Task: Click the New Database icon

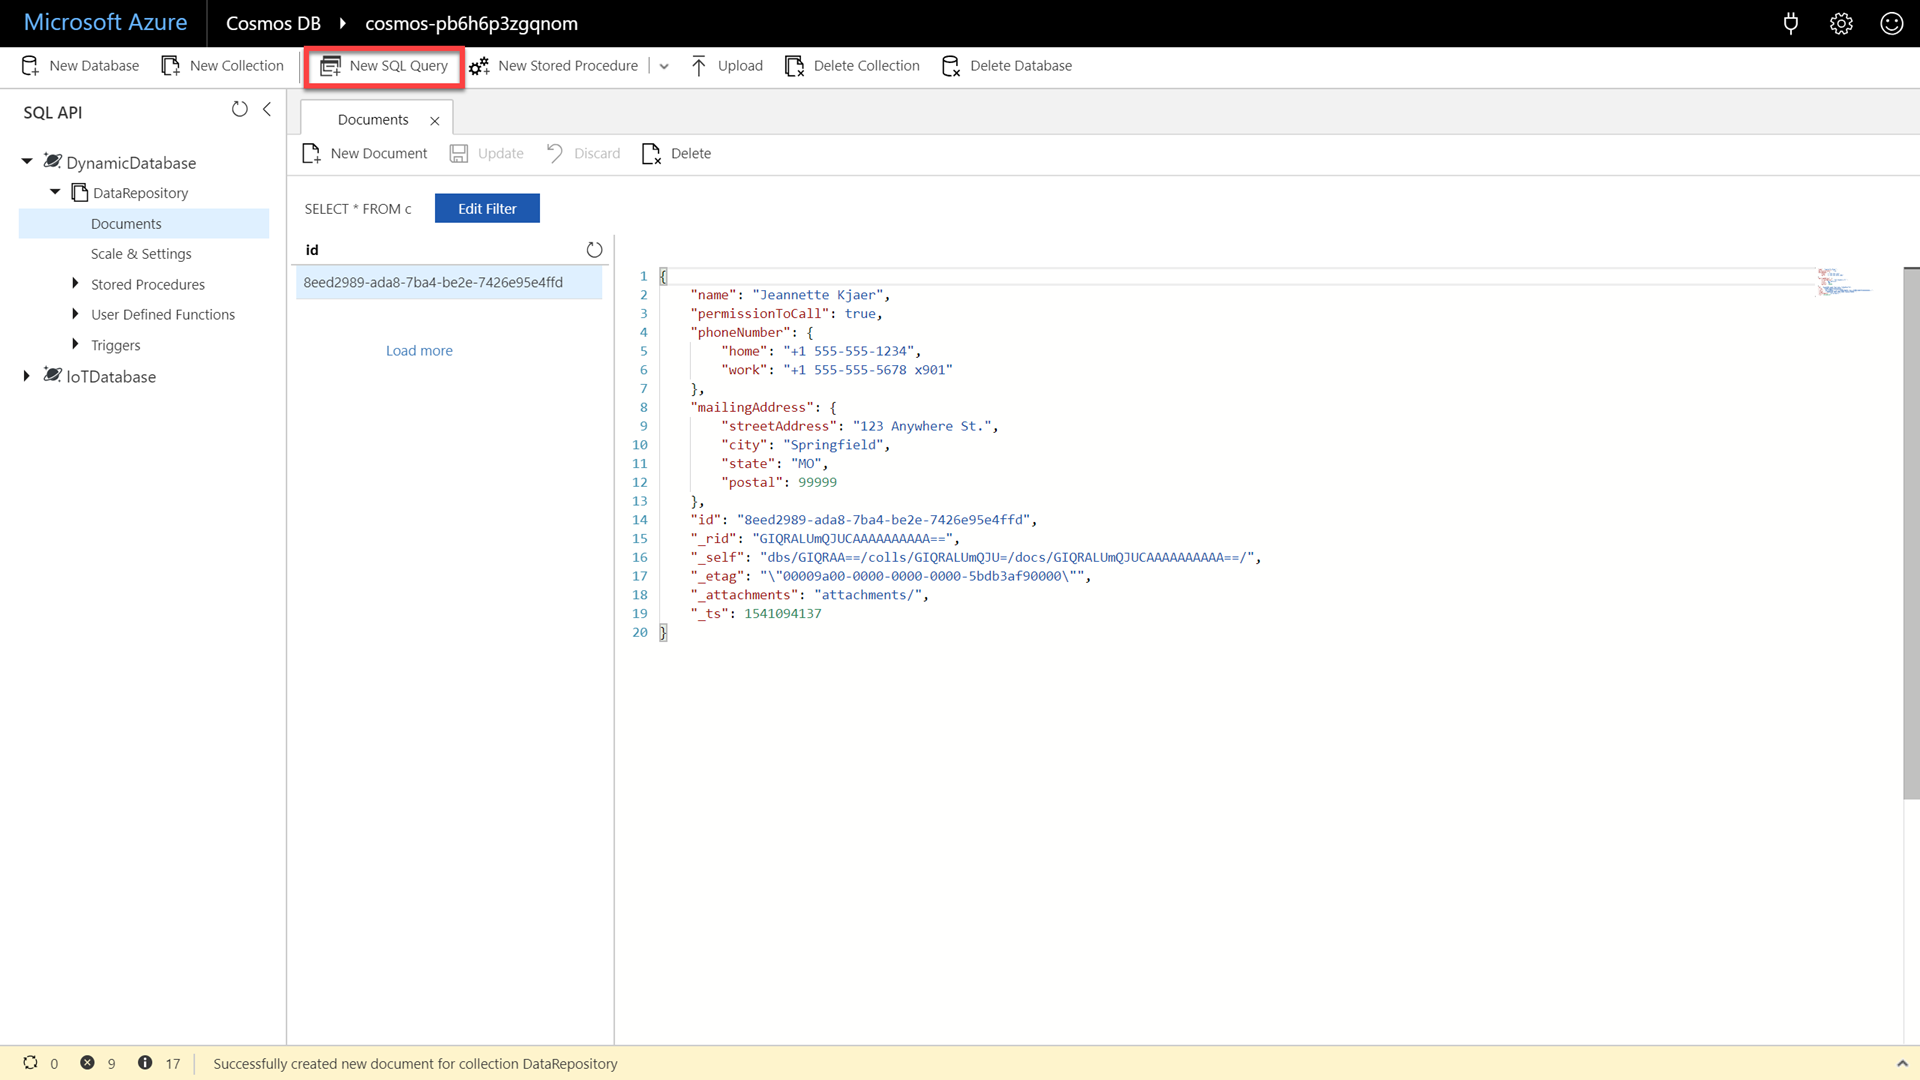Action: click(x=30, y=66)
